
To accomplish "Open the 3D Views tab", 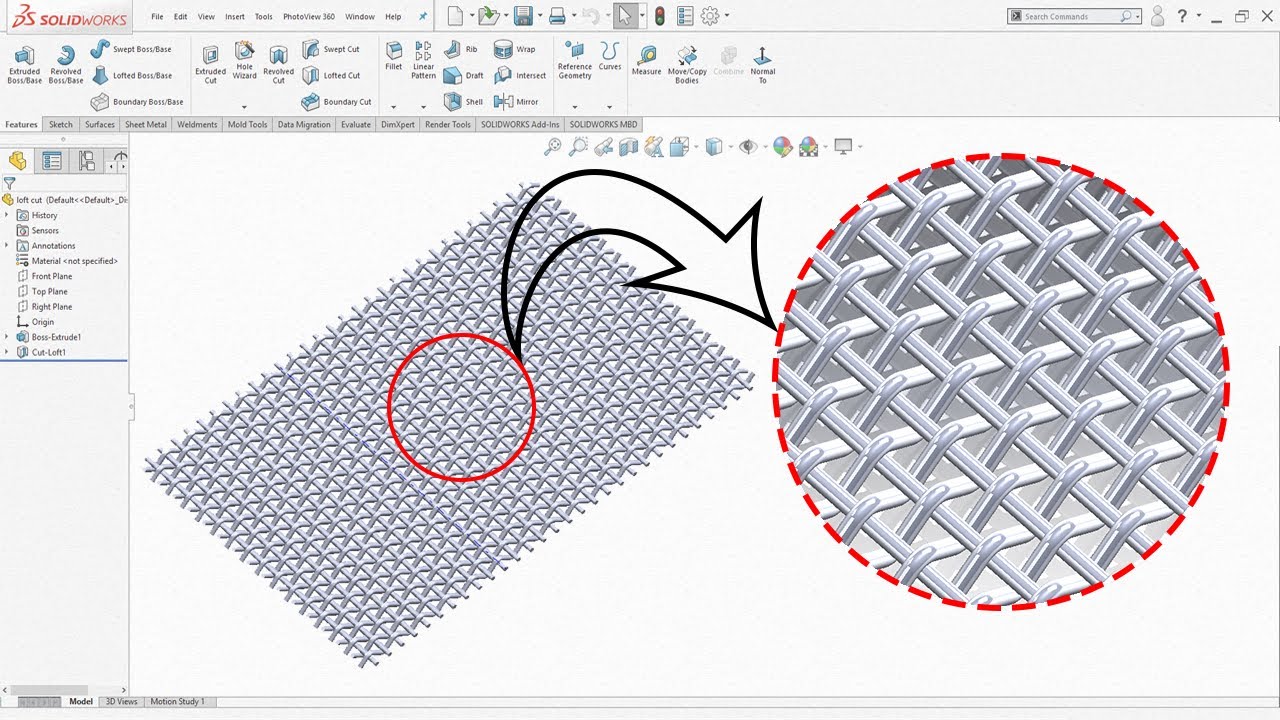I will [x=121, y=702].
